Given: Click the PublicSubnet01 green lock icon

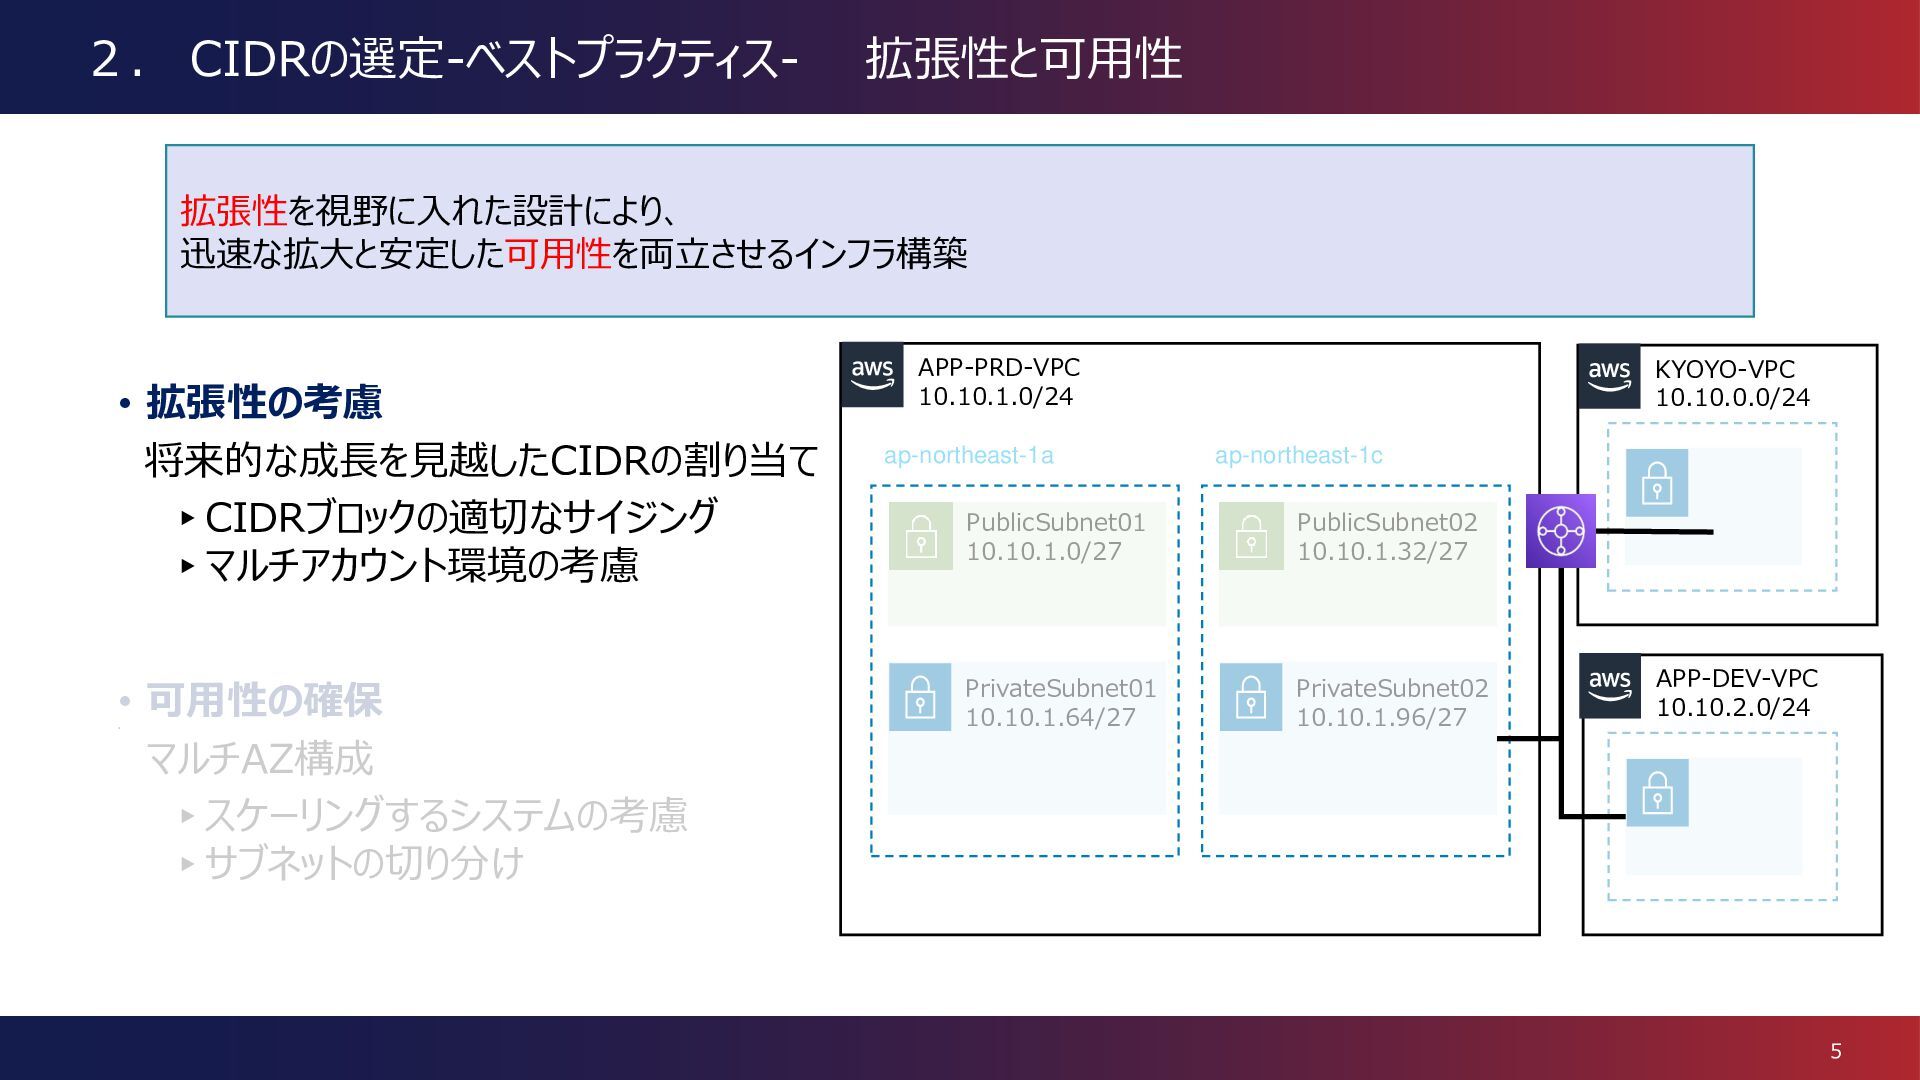Looking at the screenshot, I should pos(920,536).
